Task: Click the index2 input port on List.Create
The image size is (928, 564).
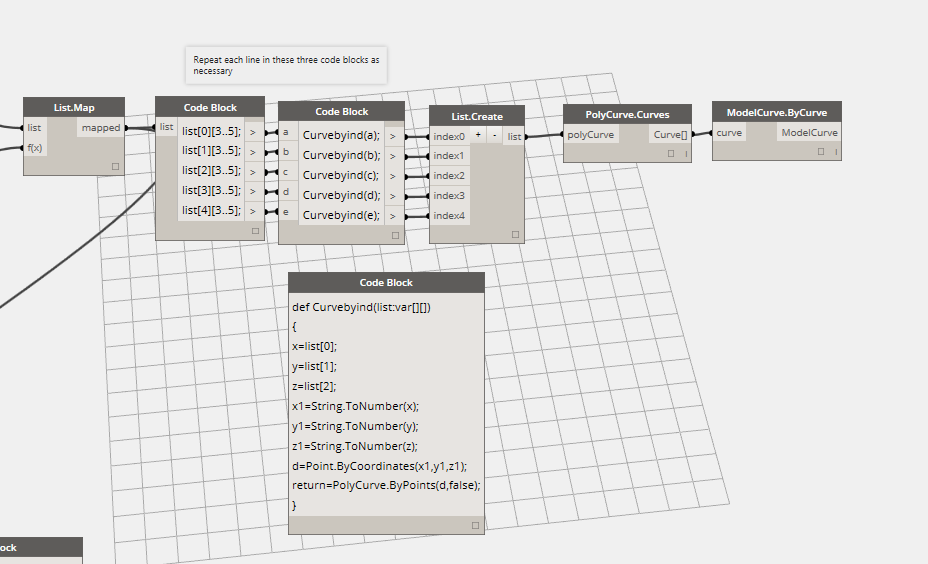Action: (449, 176)
